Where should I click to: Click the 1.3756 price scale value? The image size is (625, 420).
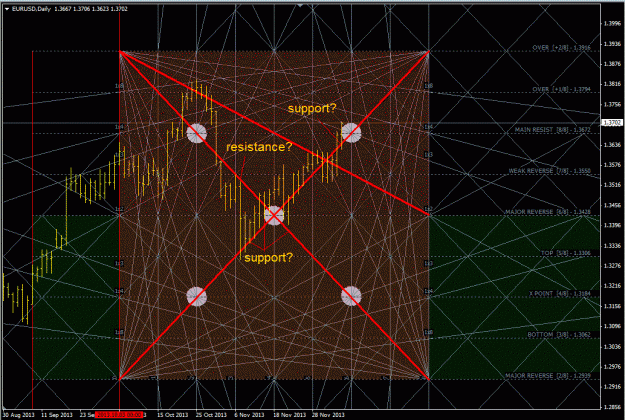[x=612, y=104]
